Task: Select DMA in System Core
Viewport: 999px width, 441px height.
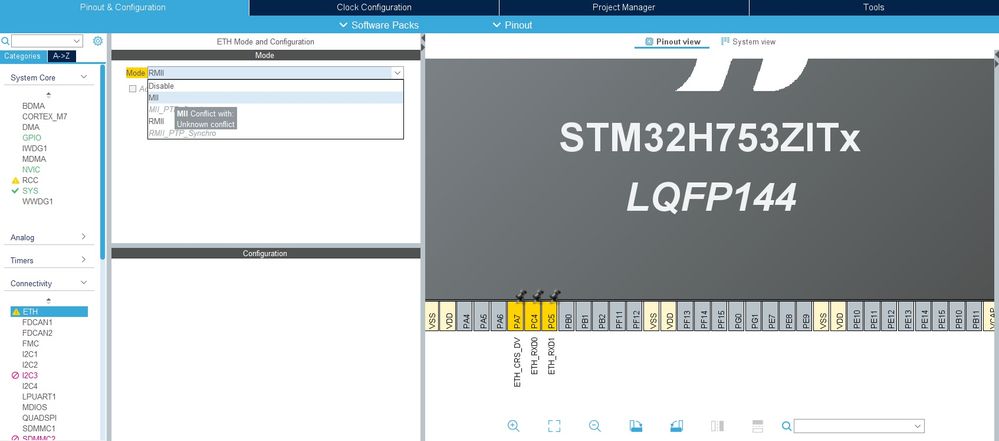Action: click(x=31, y=127)
